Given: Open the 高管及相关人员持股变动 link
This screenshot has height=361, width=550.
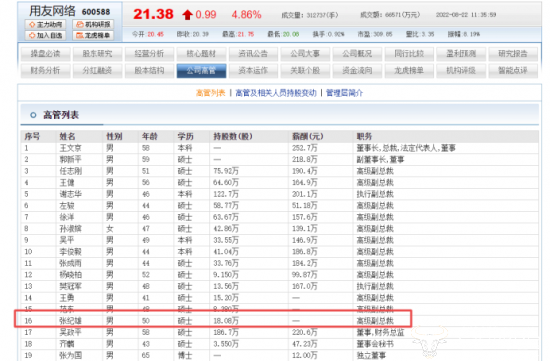Looking at the screenshot, I should tap(276, 93).
